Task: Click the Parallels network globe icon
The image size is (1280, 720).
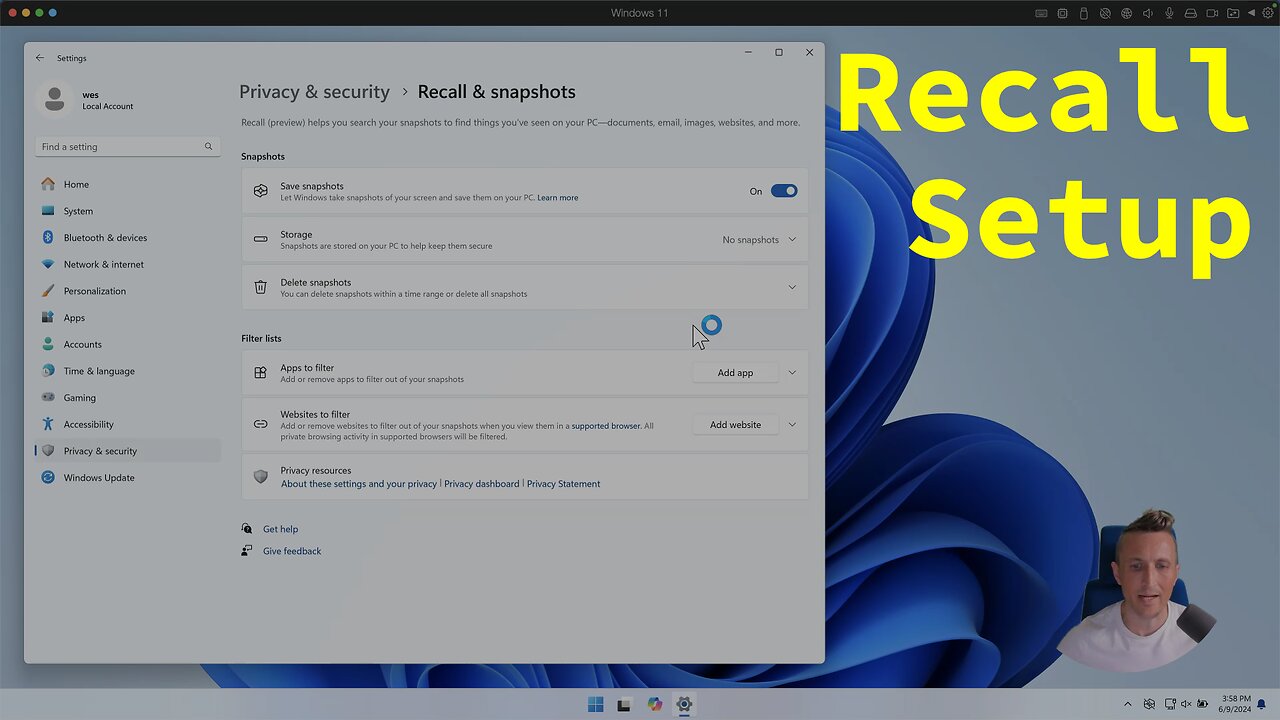Action: click(1126, 13)
